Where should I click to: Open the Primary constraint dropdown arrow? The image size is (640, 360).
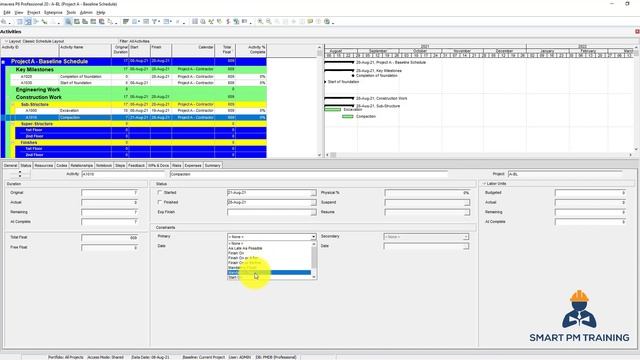tap(313, 237)
